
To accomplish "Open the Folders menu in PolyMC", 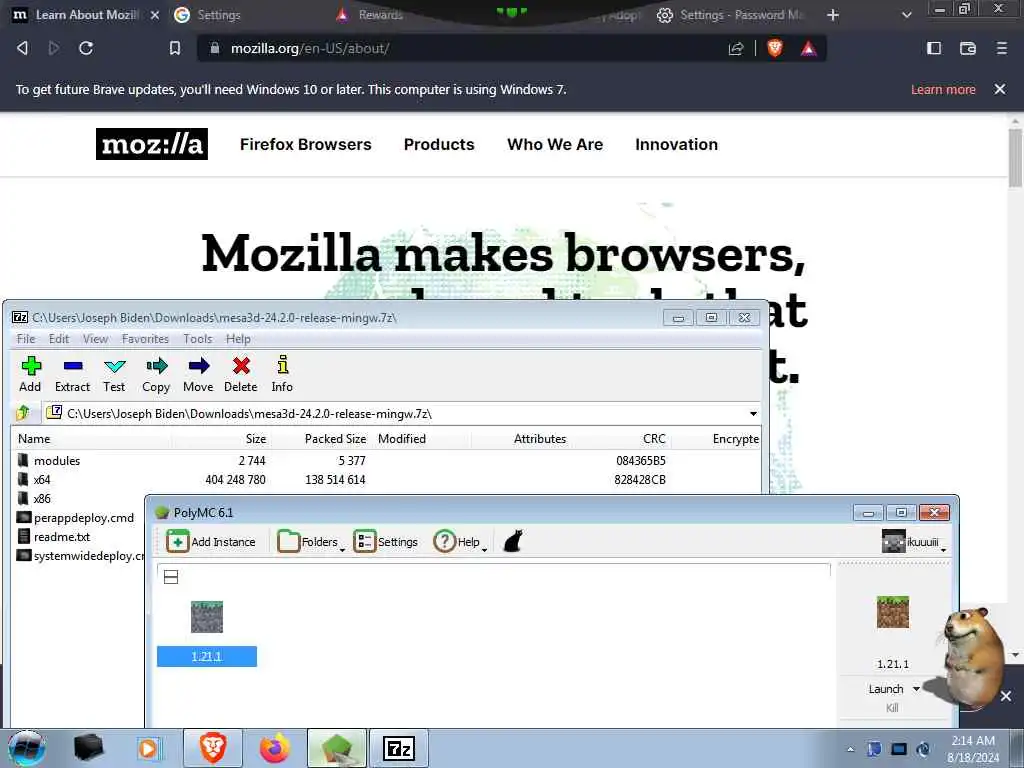I will click(x=311, y=541).
